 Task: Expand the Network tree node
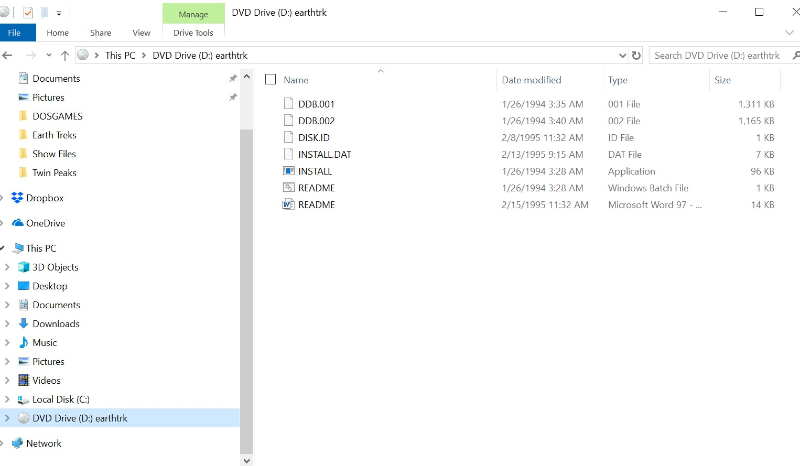pyautogui.click(x=6, y=443)
